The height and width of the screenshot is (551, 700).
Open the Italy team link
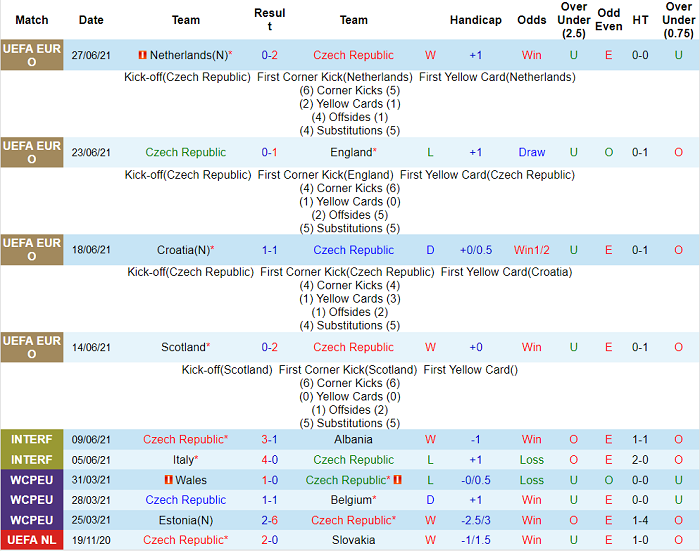point(182,460)
